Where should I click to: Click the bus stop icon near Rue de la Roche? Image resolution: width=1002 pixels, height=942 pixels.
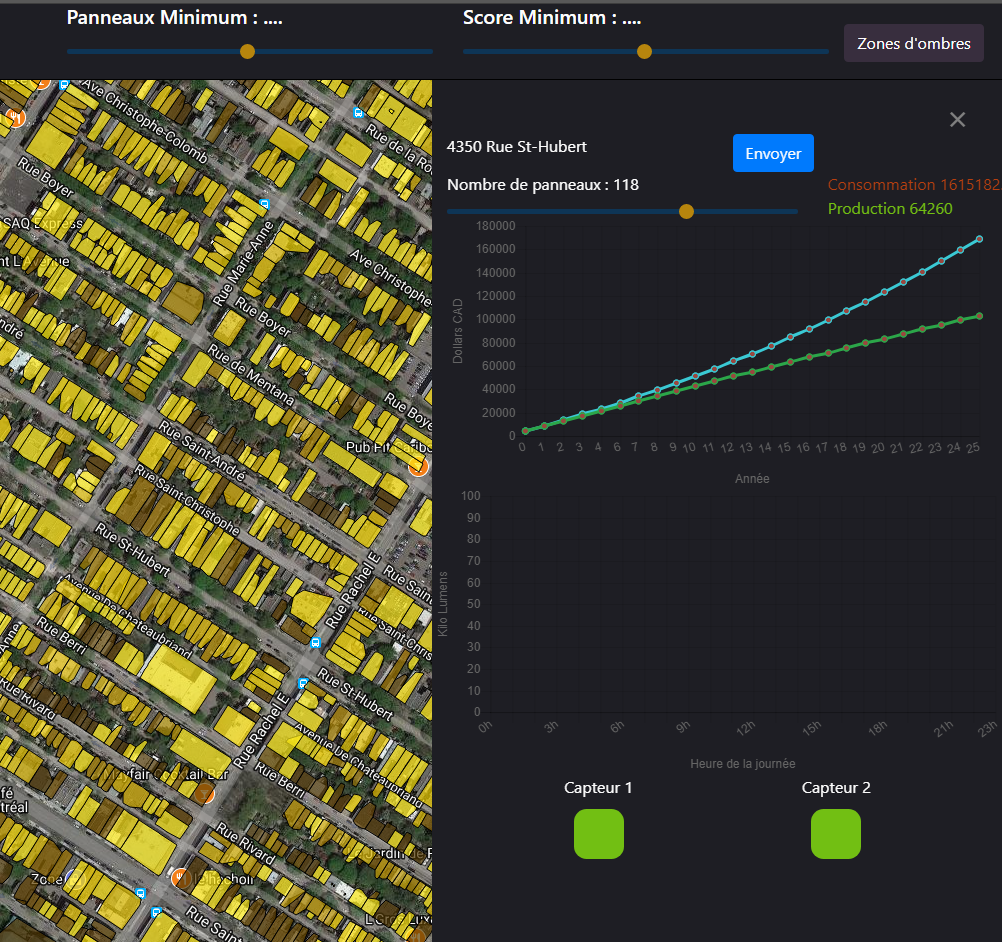coord(358,113)
